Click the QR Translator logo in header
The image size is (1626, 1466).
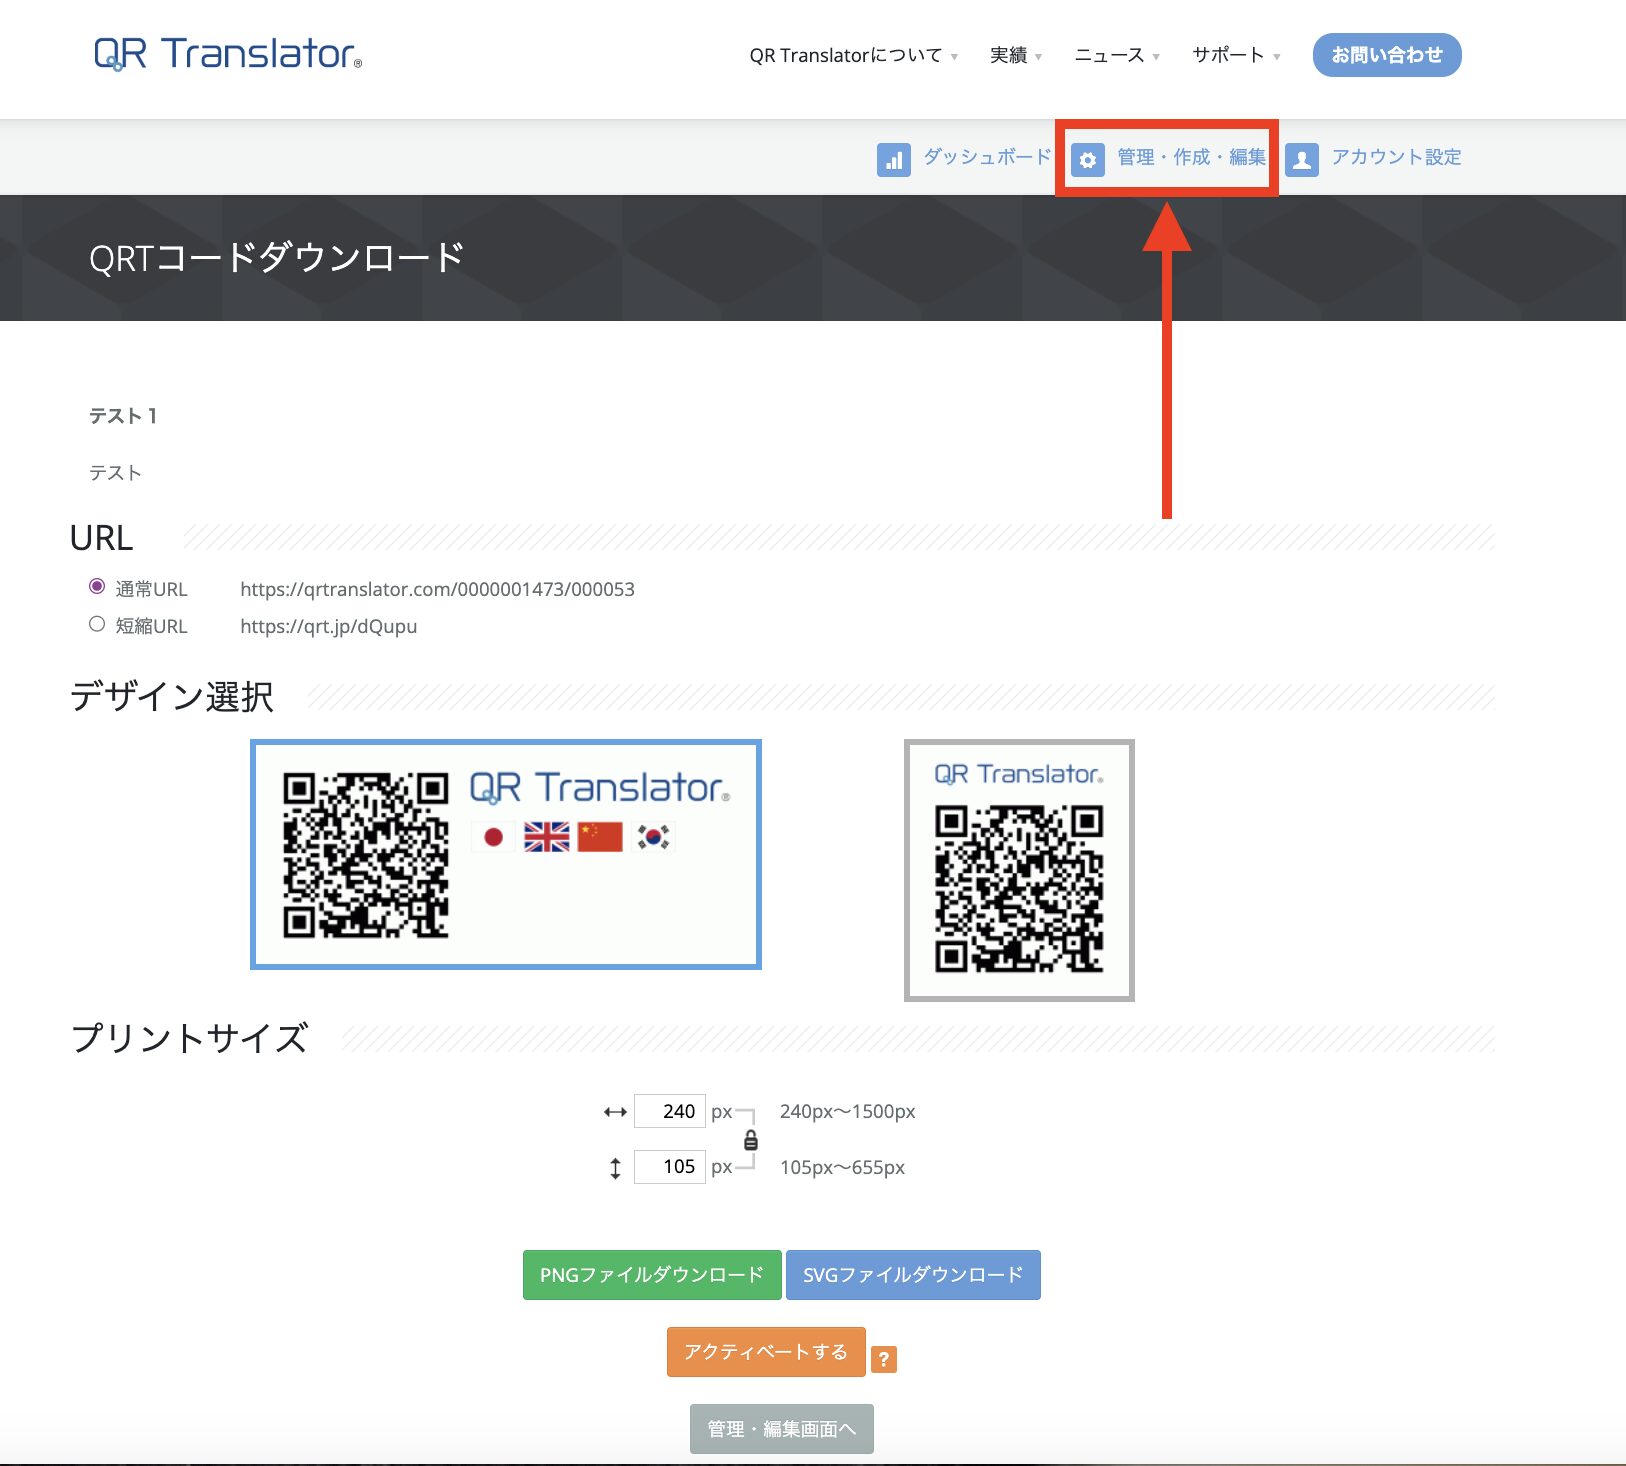(x=228, y=54)
